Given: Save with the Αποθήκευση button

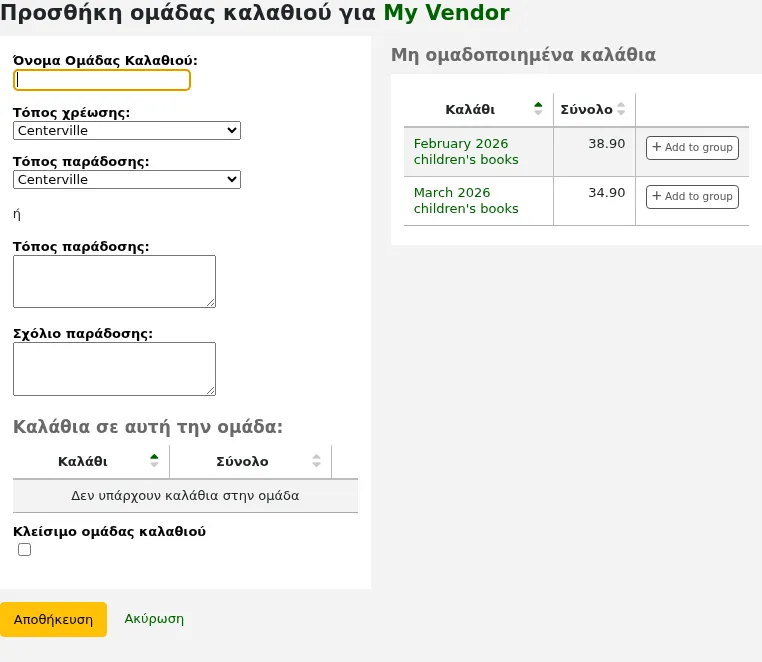Looking at the screenshot, I should [53, 619].
